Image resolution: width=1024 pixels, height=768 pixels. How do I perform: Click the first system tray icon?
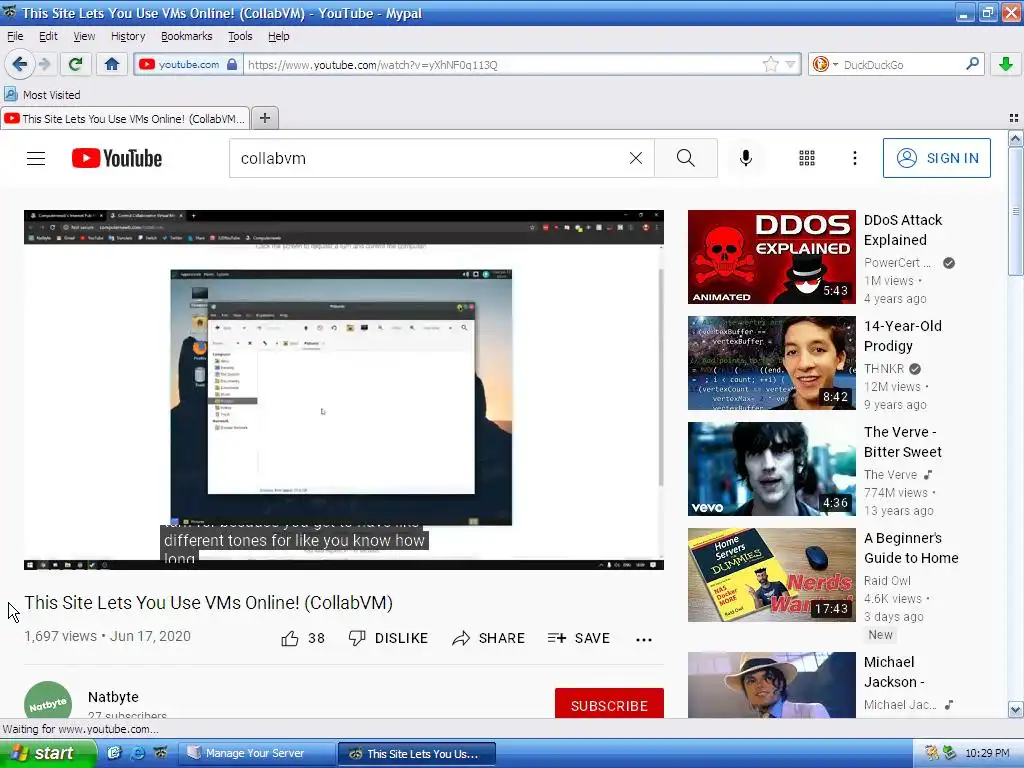[x=932, y=753]
